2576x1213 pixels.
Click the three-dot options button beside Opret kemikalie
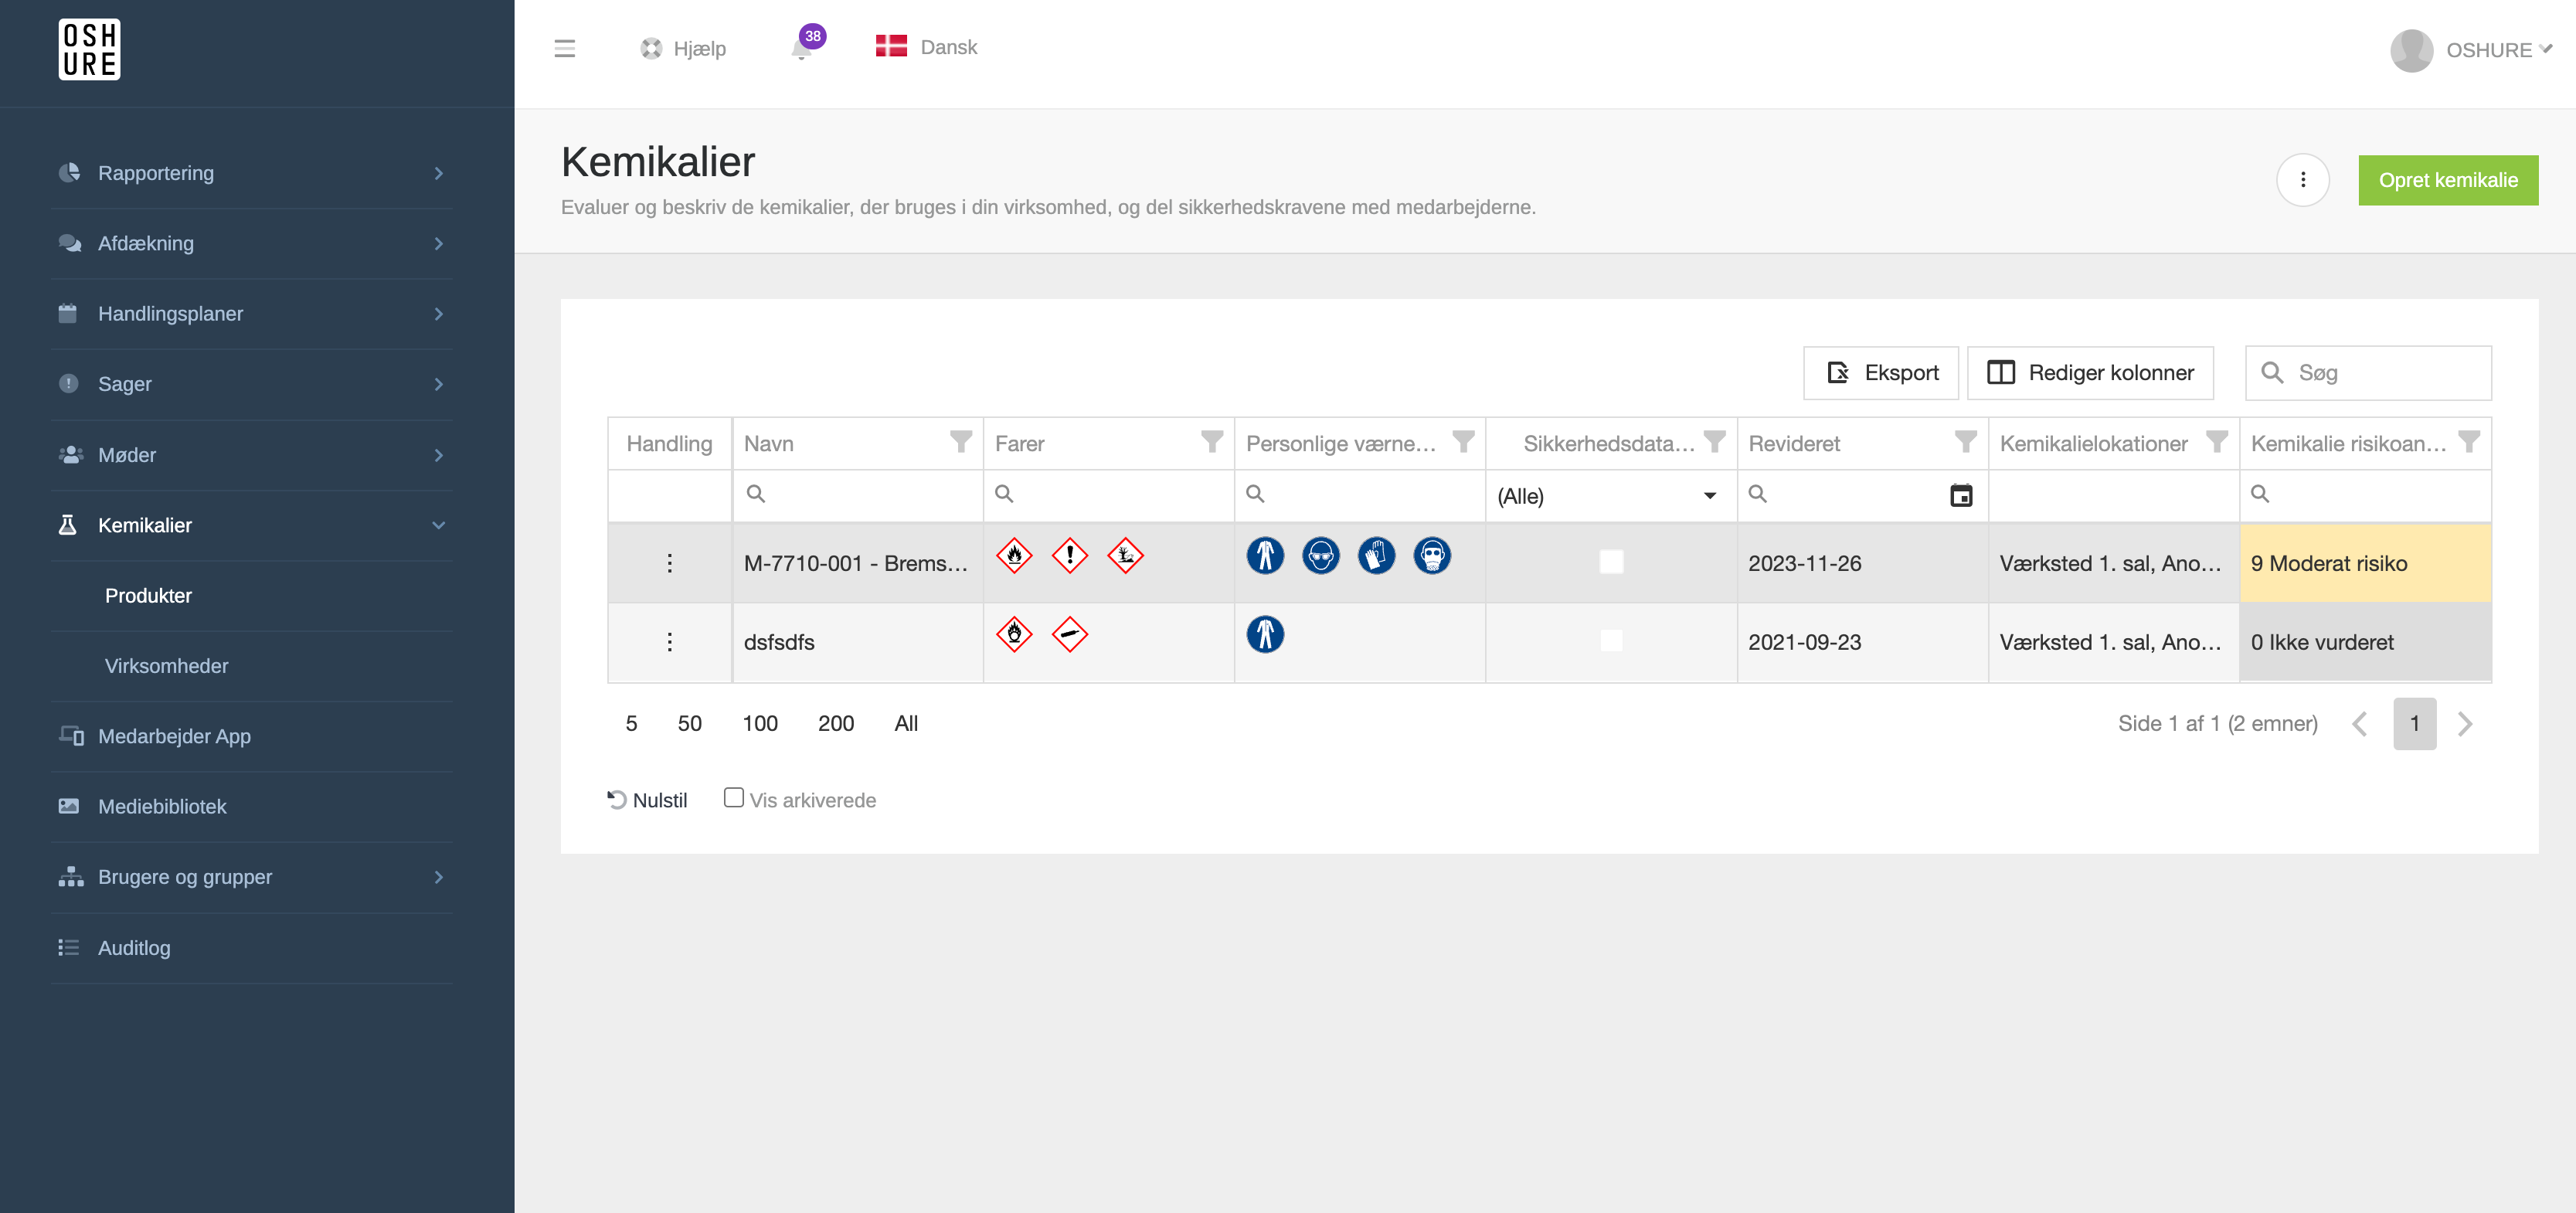pos(2302,180)
